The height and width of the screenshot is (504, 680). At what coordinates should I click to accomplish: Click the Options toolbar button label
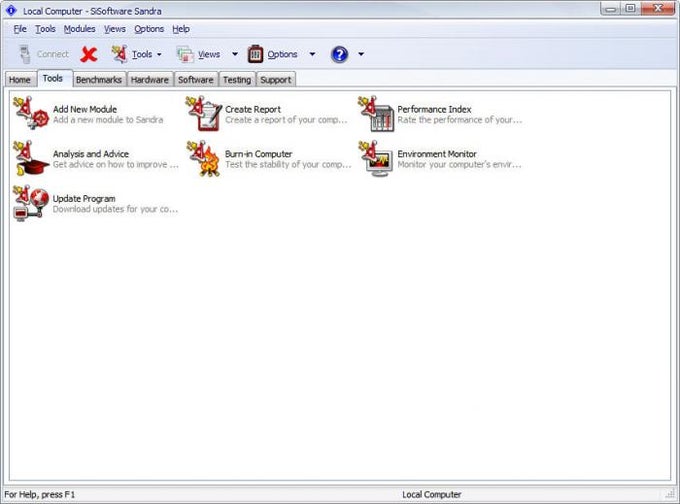pyautogui.click(x=282, y=55)
